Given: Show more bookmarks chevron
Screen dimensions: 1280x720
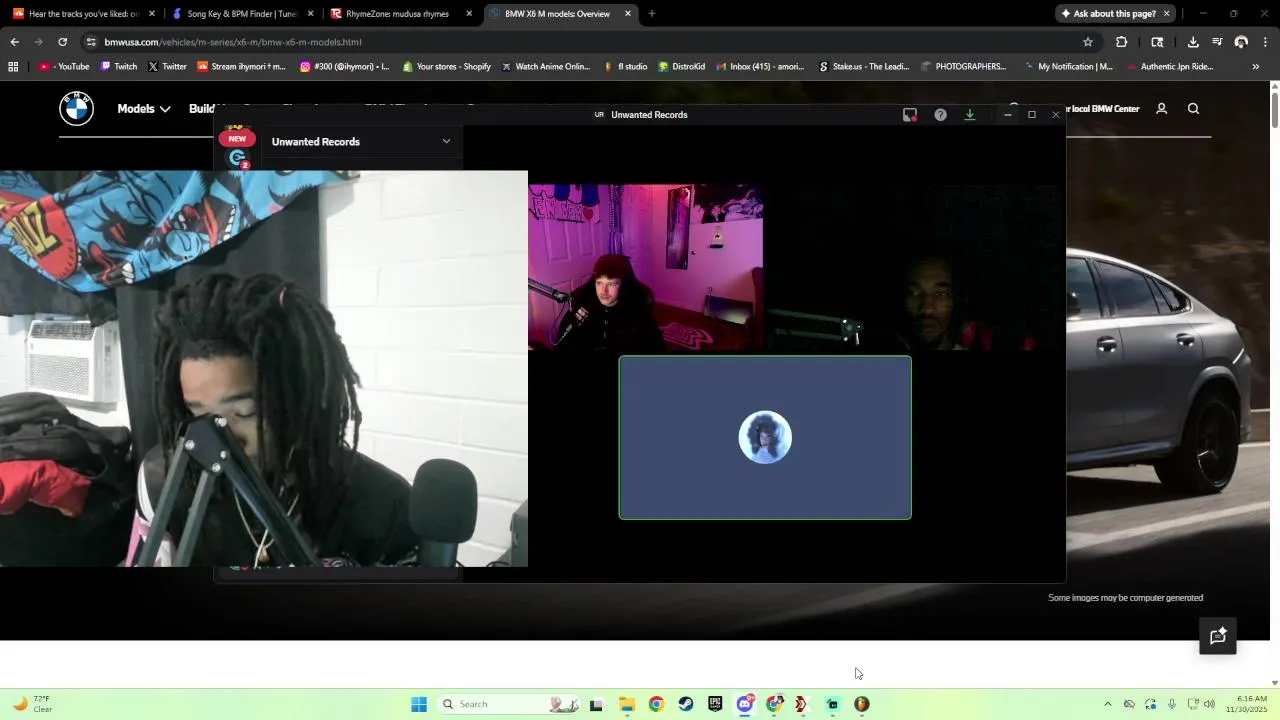Looking at the screenshot, I should click(1256, 67).
